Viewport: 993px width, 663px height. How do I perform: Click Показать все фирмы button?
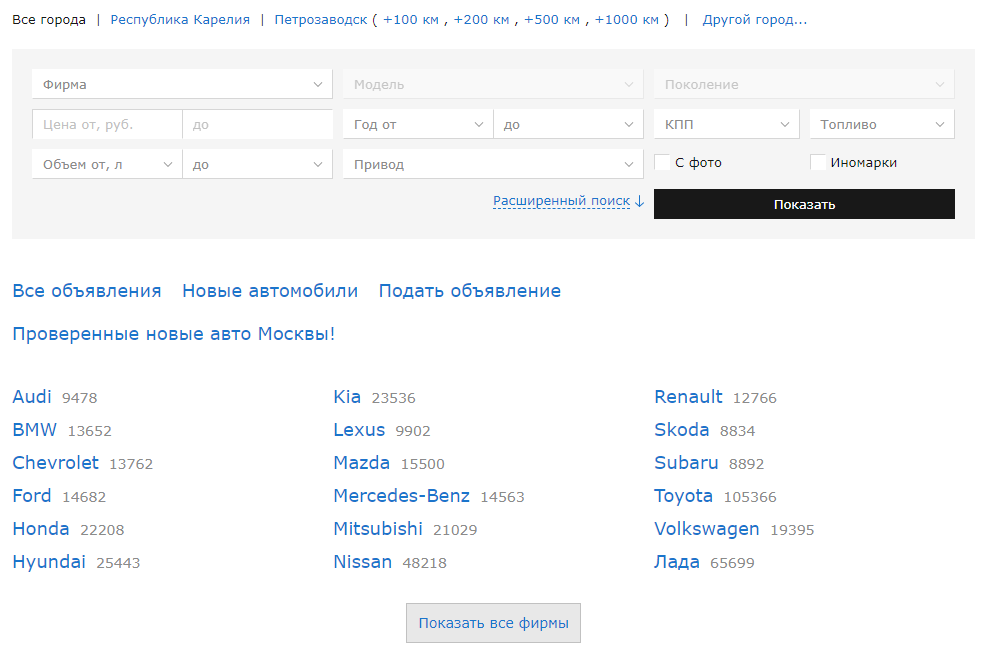[493, 623]
